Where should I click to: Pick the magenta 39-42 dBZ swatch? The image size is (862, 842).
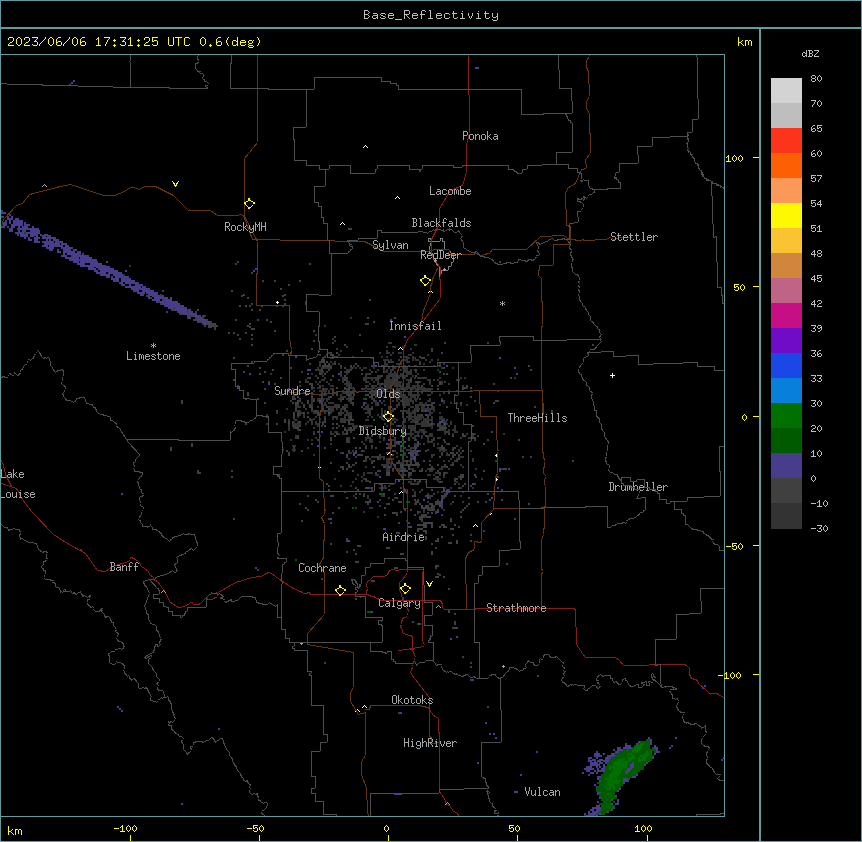pyautogui.click(x=786, y=315)
